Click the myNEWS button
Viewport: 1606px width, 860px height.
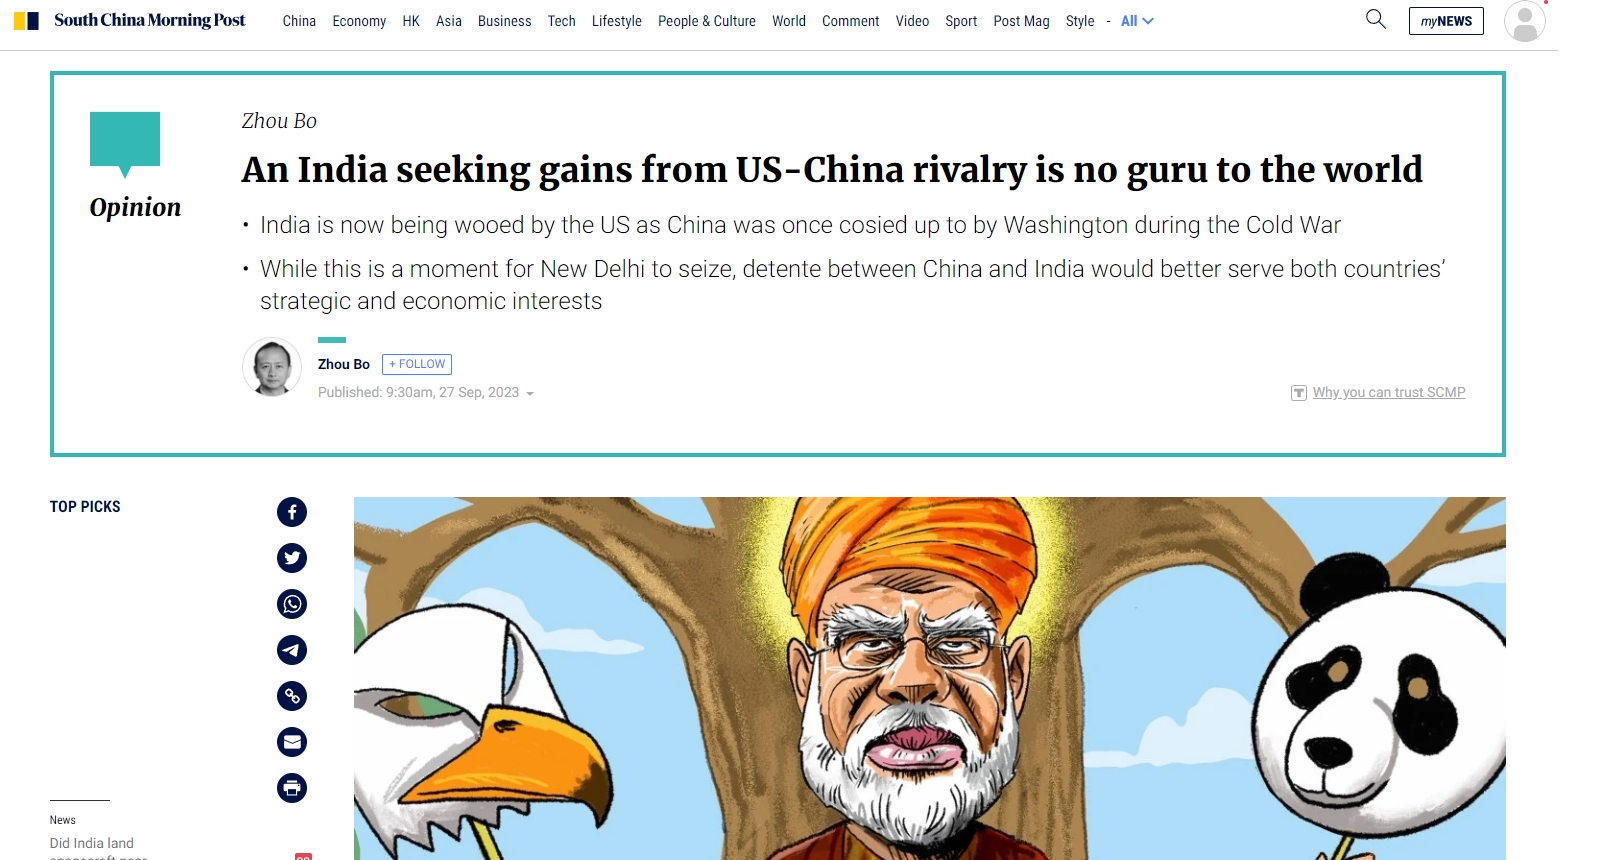1446,21
